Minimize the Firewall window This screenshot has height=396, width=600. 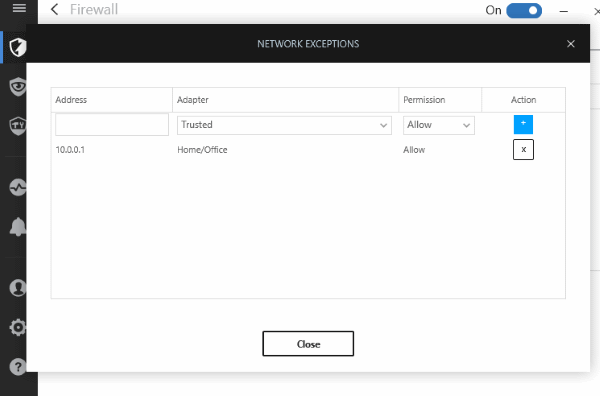click(x=563, y=11)
